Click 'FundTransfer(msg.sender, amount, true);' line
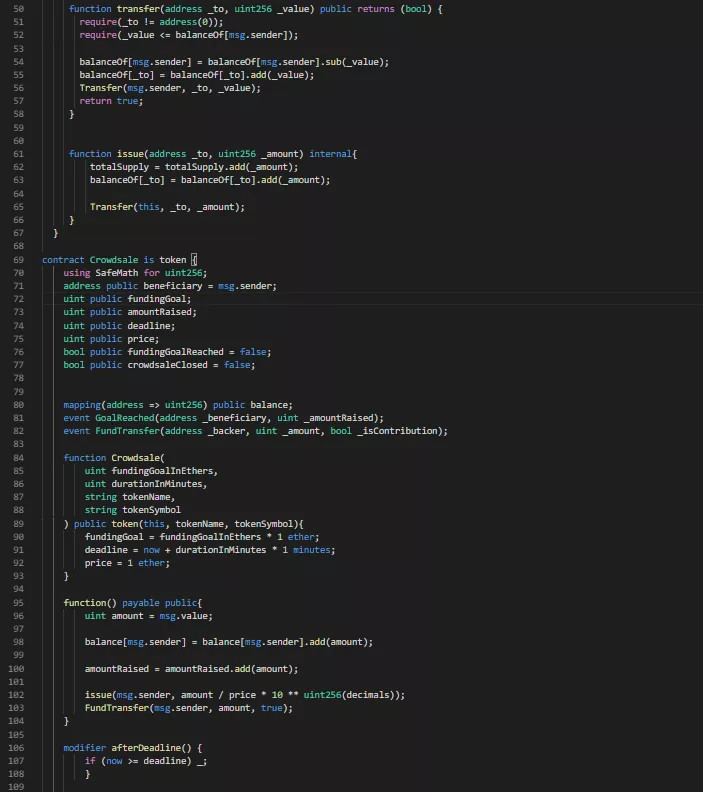 pos(188,709)
